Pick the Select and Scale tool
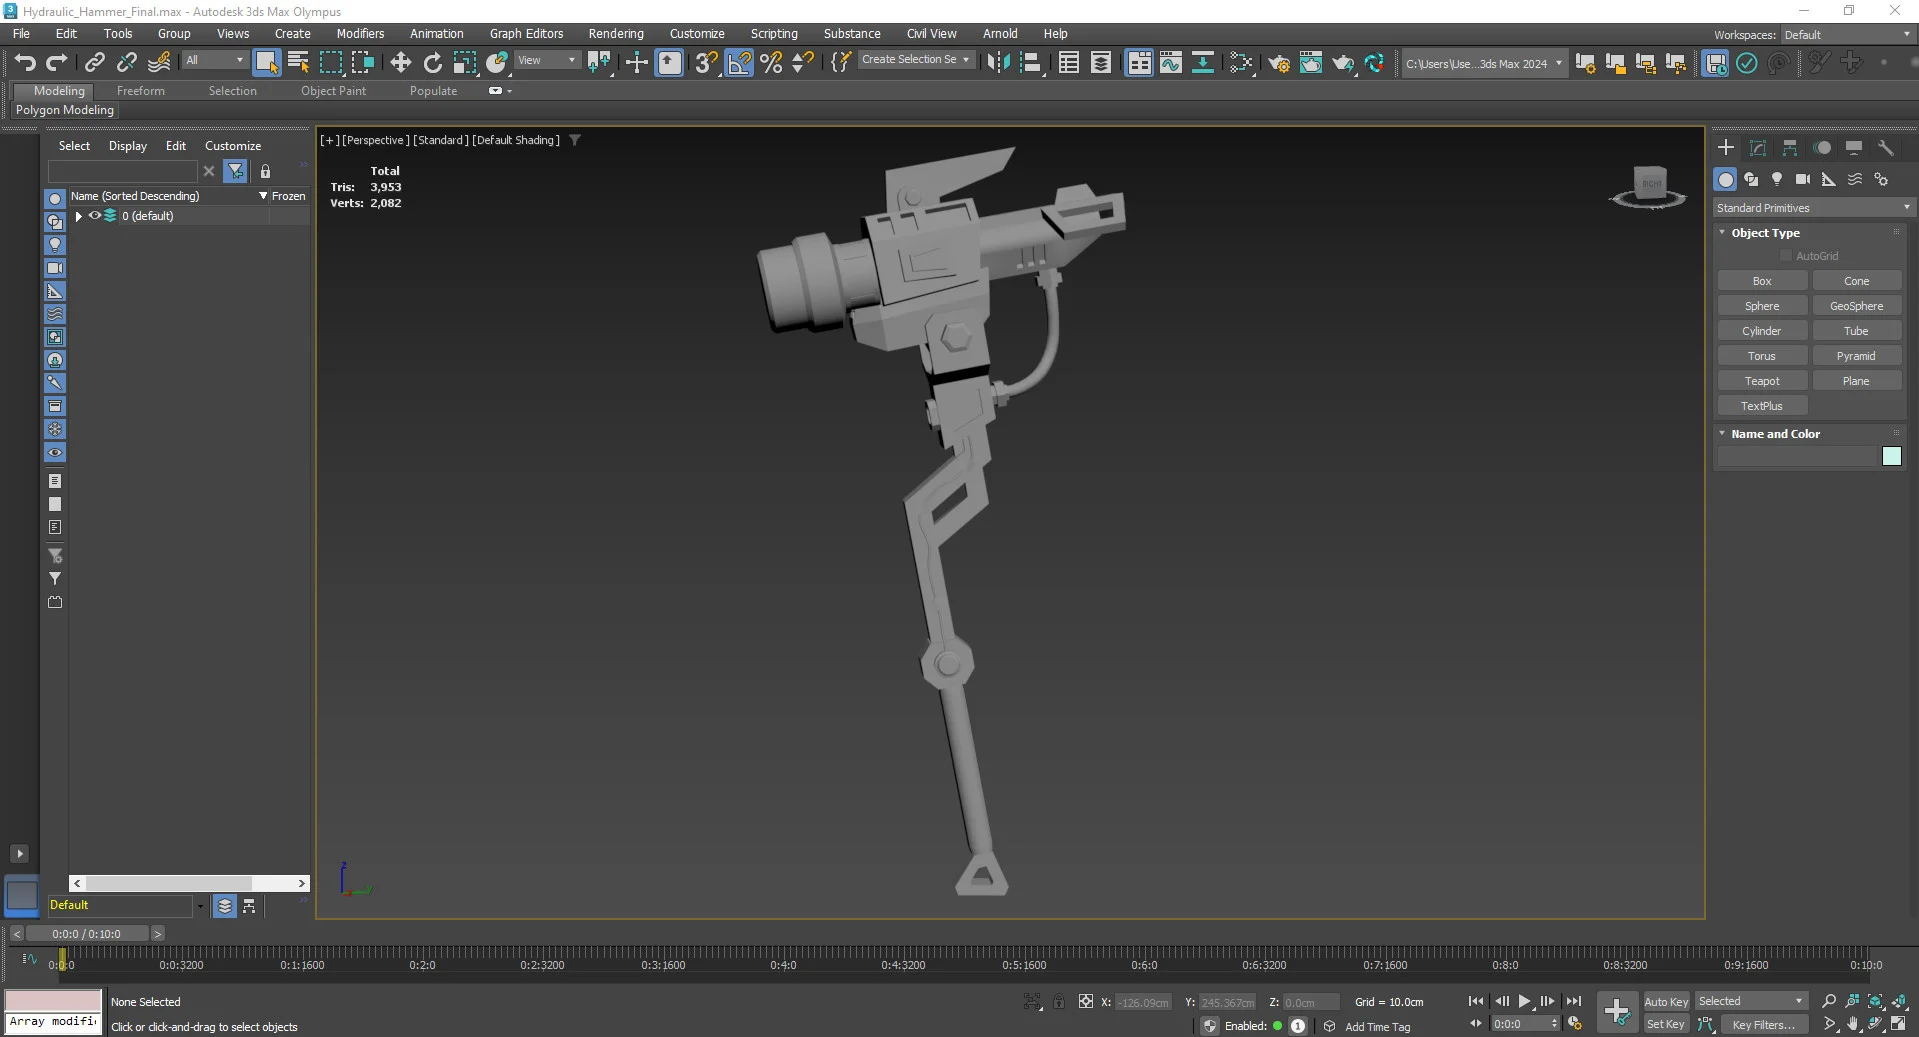This screenshot has height=1037, width=1919. point(465,62)
